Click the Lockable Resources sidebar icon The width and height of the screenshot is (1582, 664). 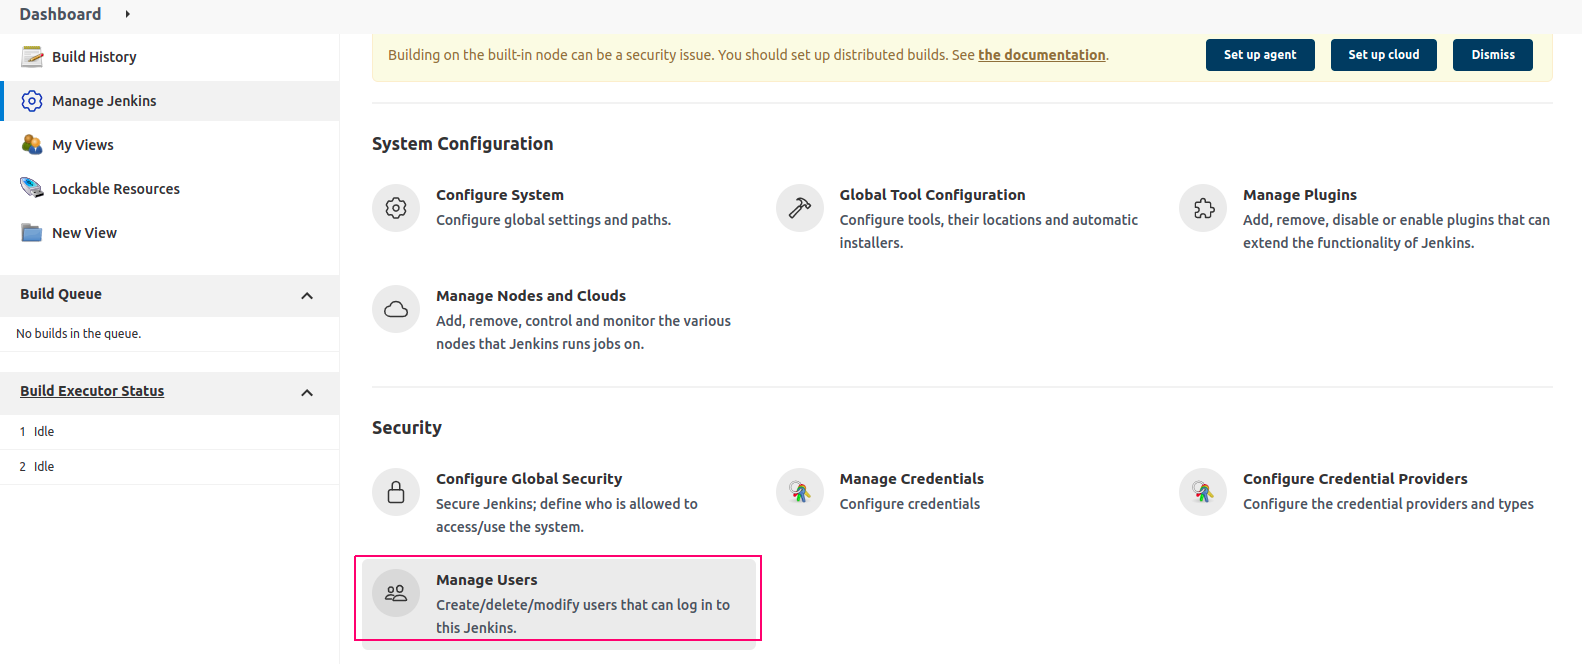click(32, 188)
